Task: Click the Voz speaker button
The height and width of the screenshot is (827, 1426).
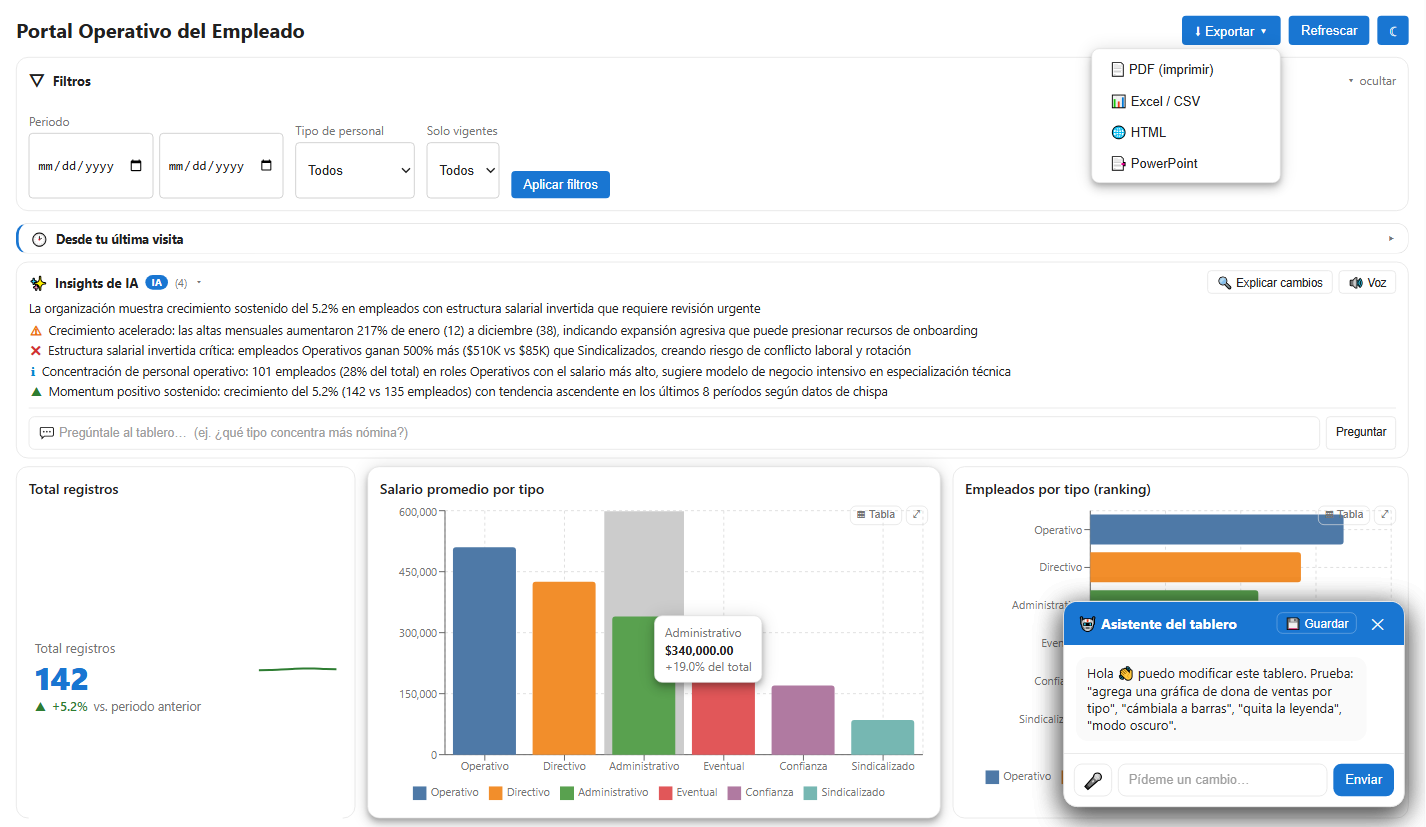Action: tap(1367, 283)
